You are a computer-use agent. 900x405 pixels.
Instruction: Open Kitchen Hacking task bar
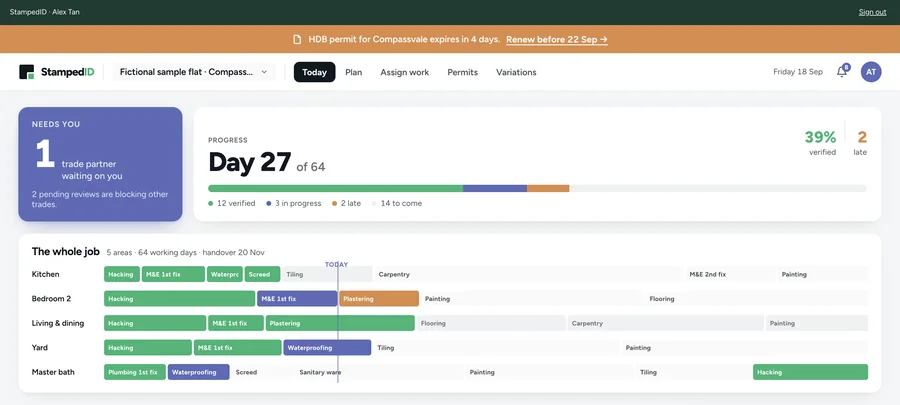[x=122, y=274]
